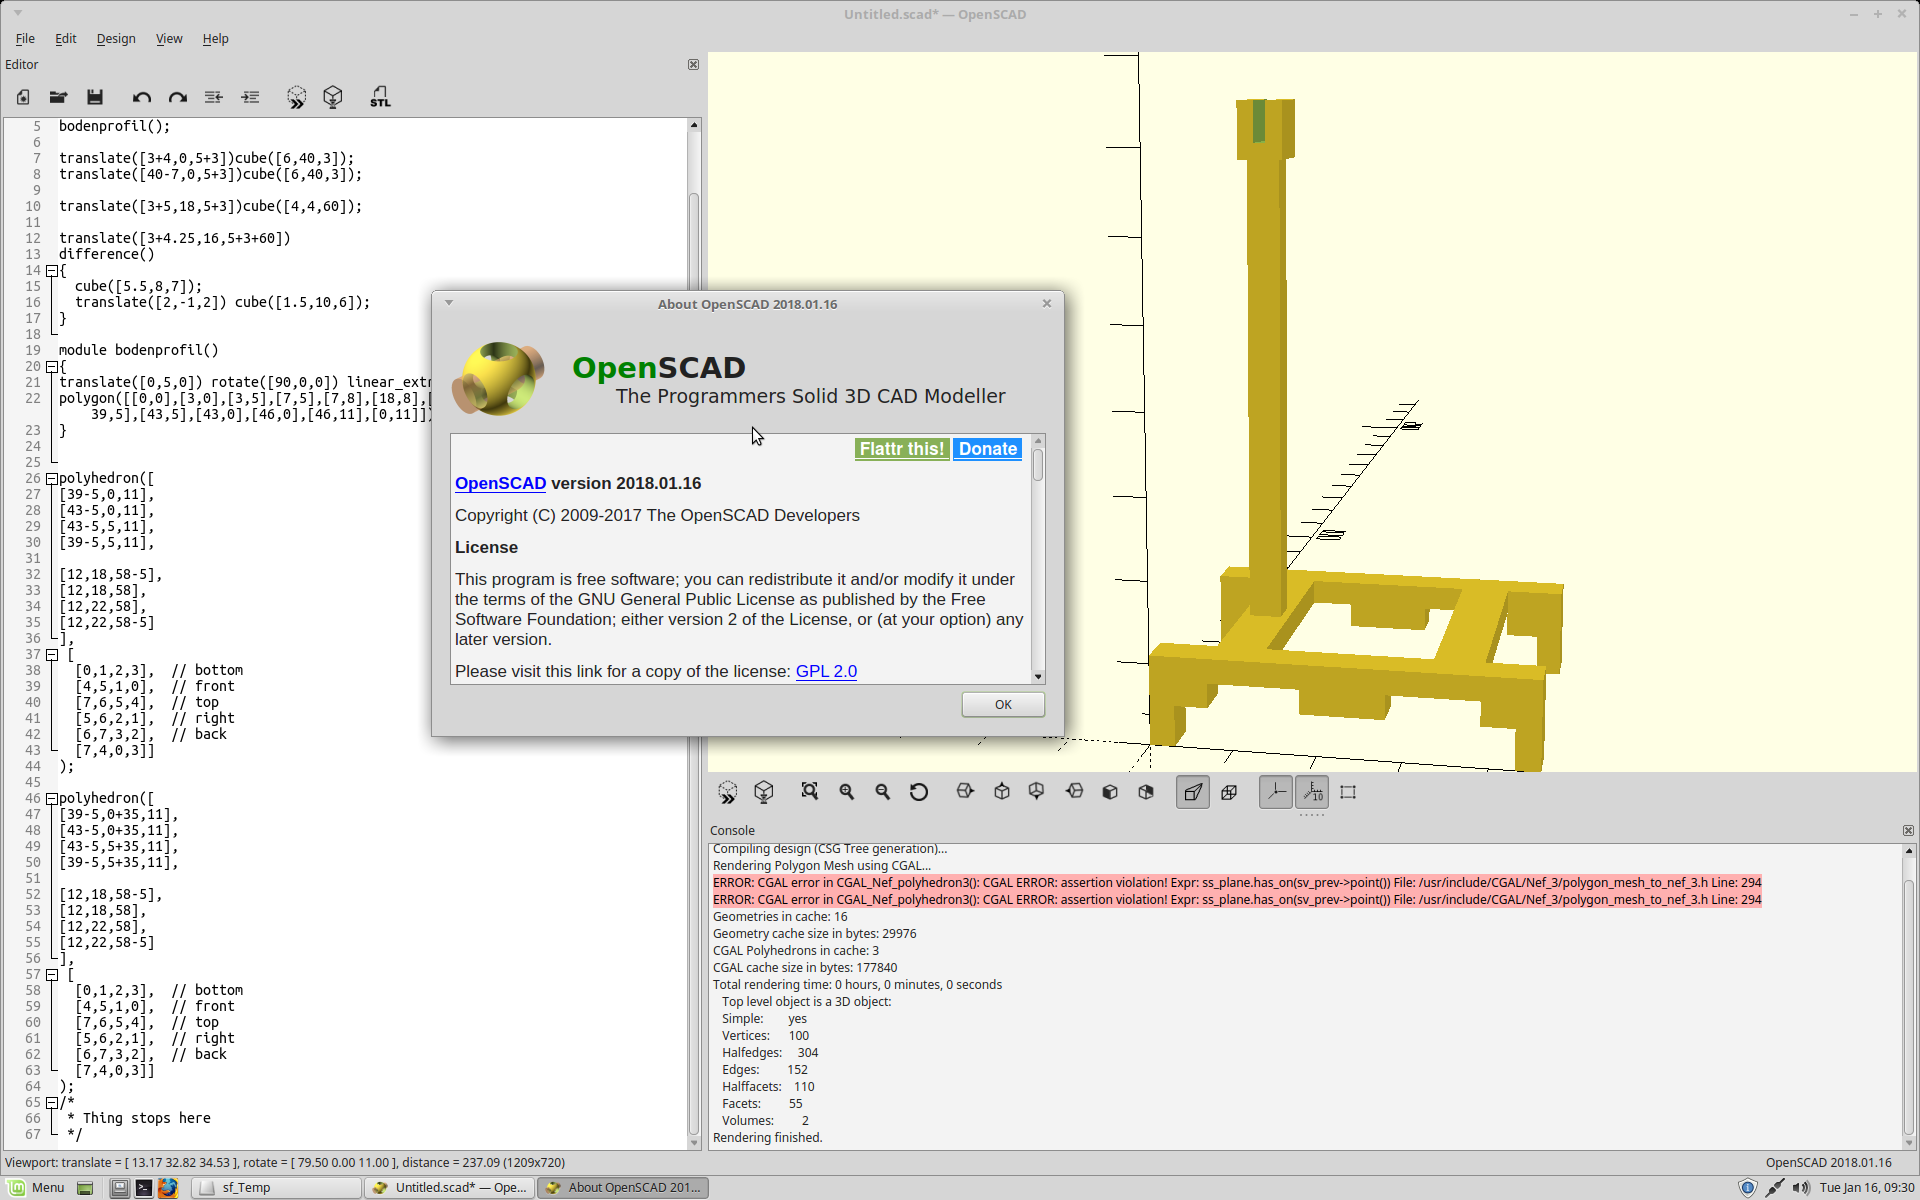Open the GPL 2.0 license link

[826, 671]
